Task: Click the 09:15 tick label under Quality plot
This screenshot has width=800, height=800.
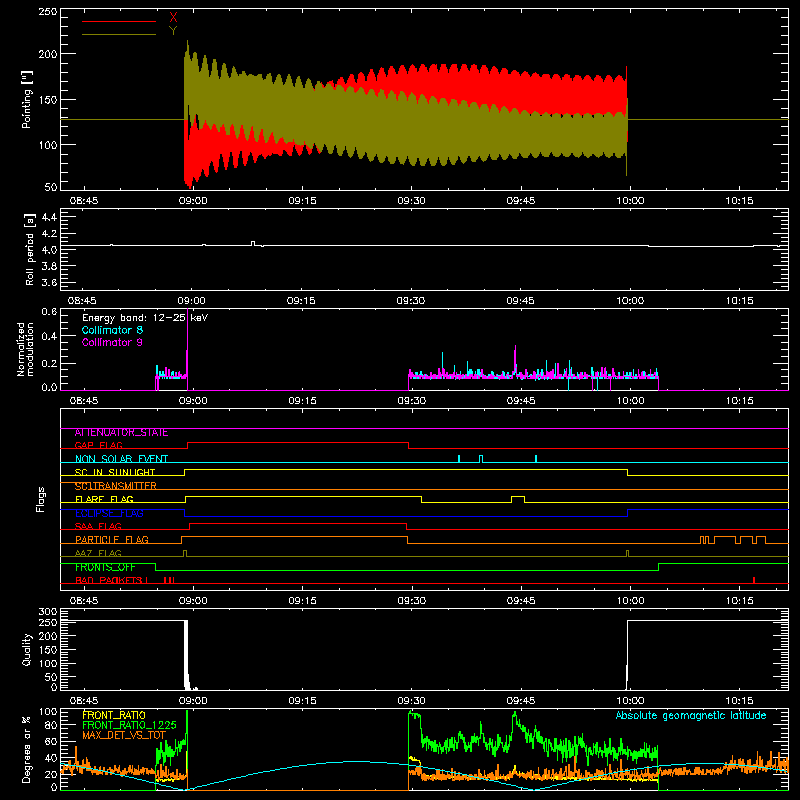Action: [x=302, y=701]
